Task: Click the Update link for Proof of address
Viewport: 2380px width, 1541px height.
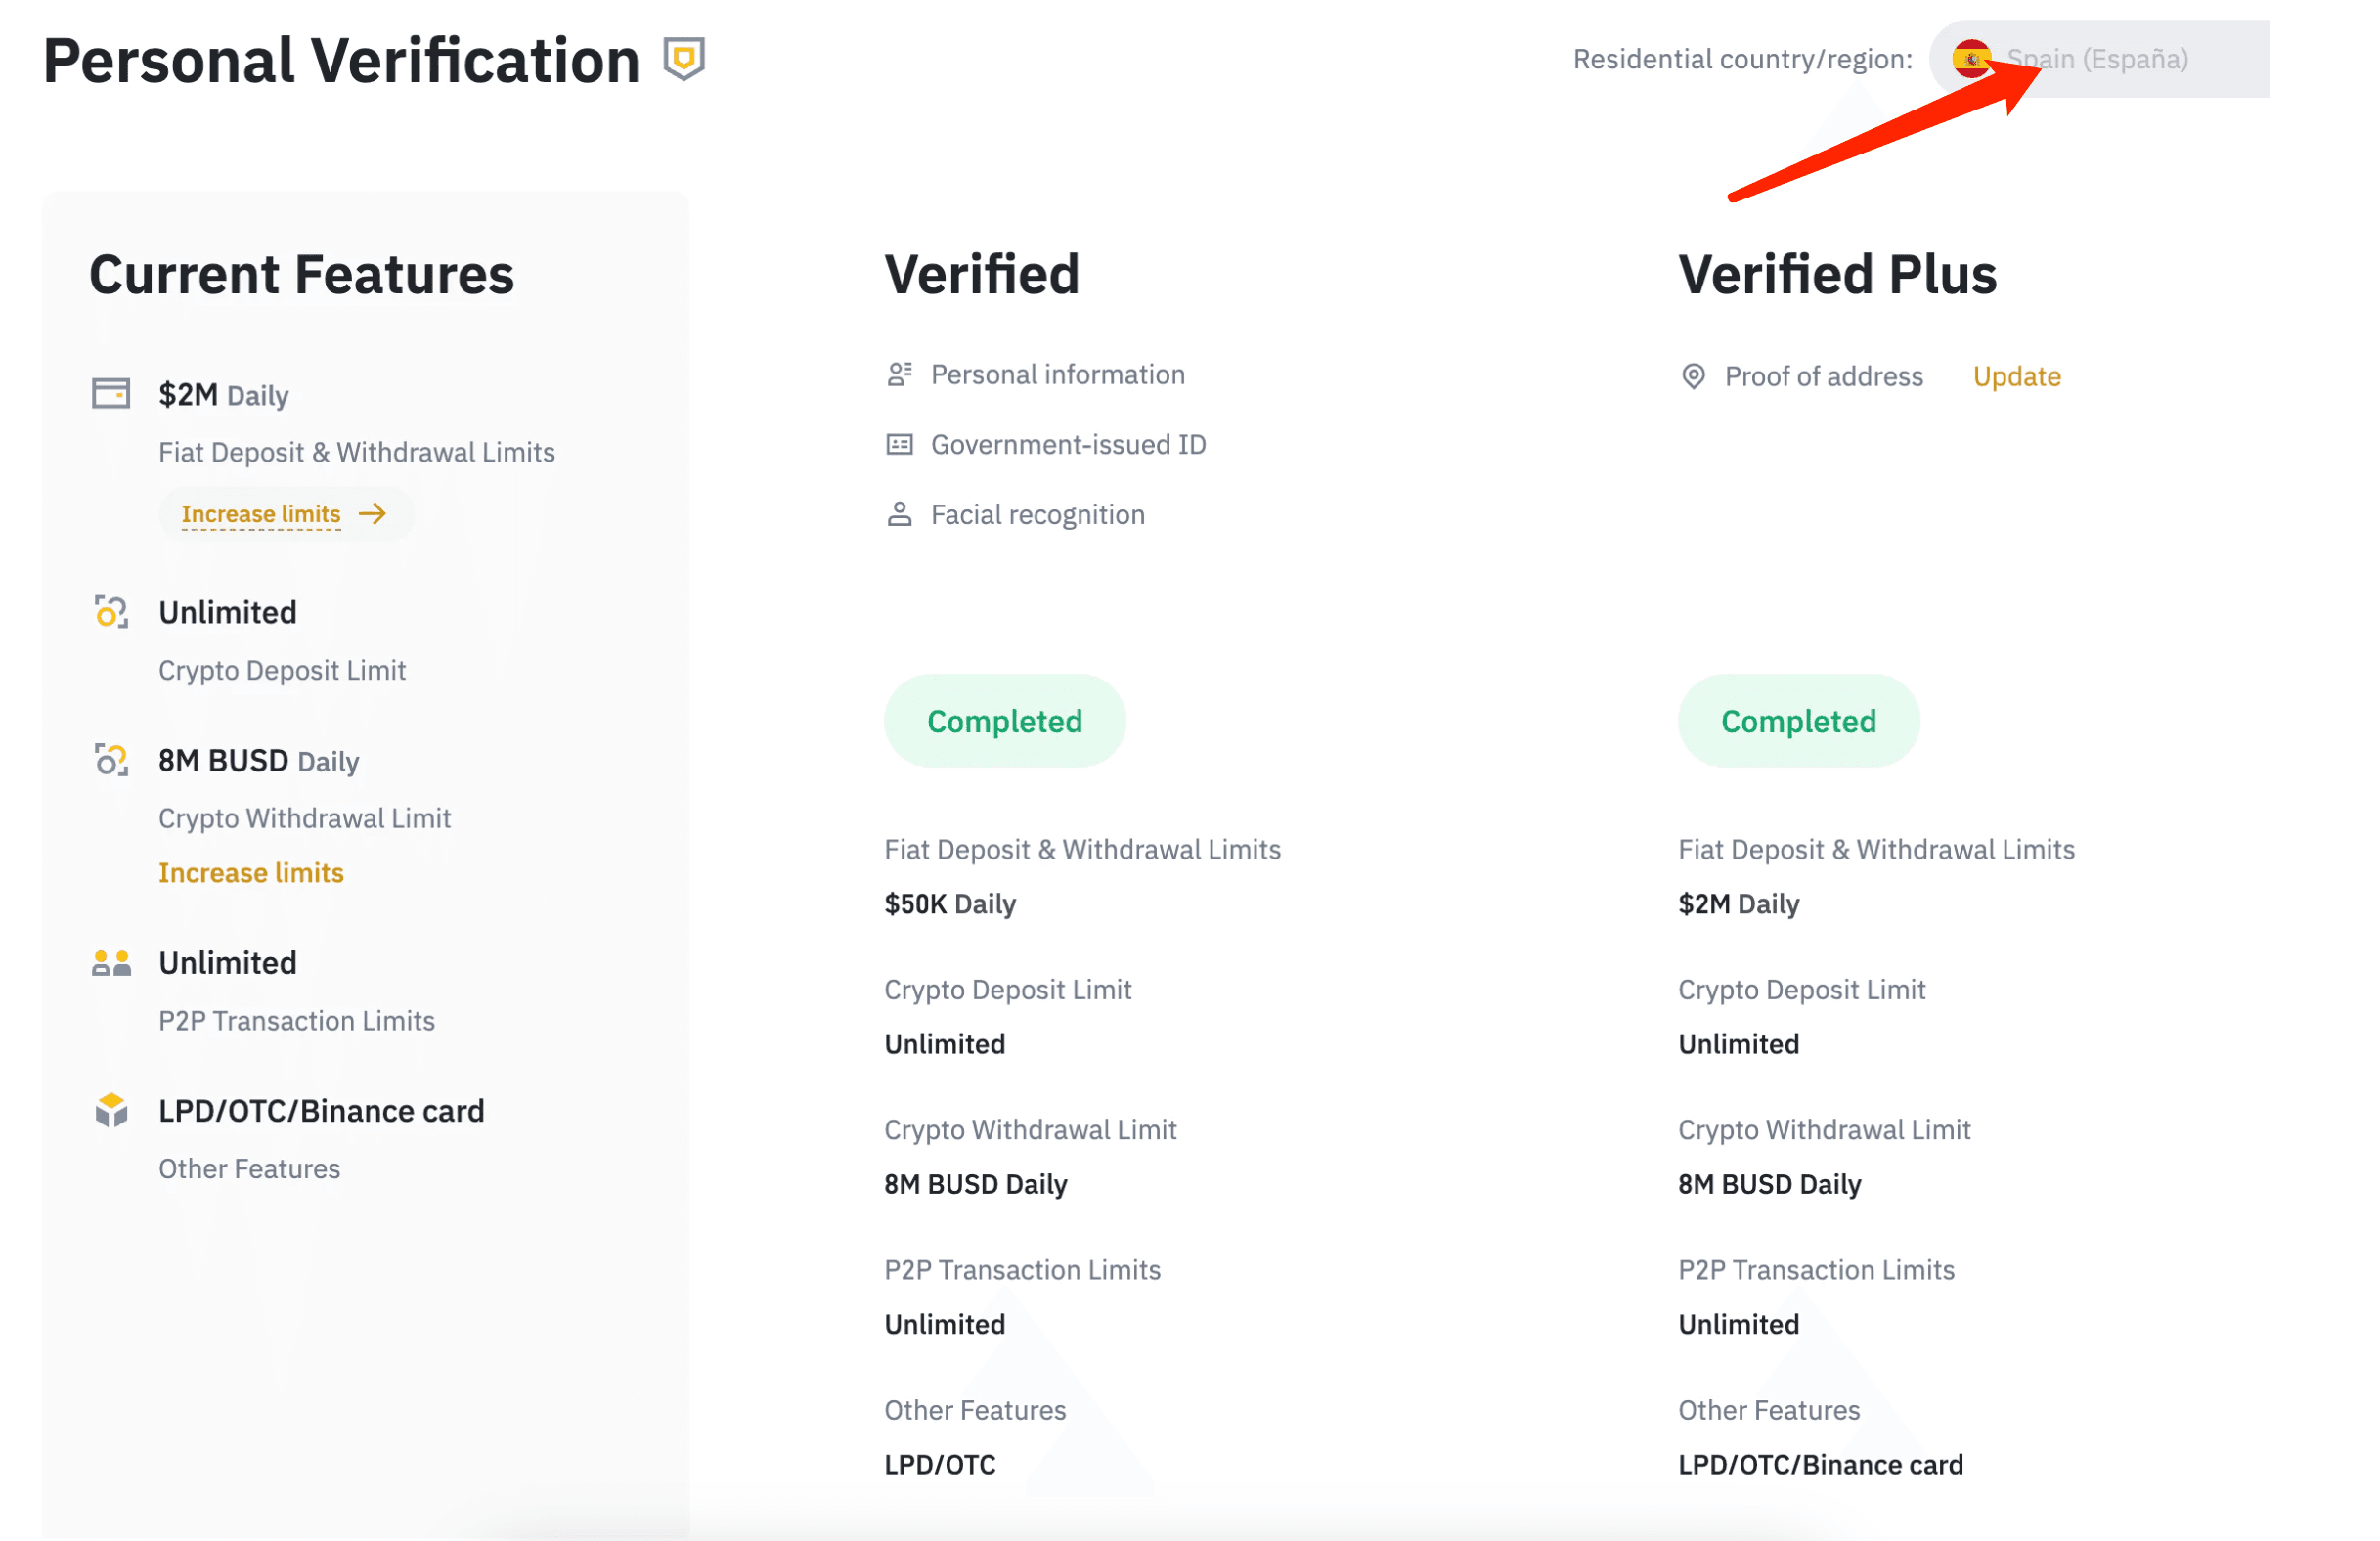Action: [2016, 376]
